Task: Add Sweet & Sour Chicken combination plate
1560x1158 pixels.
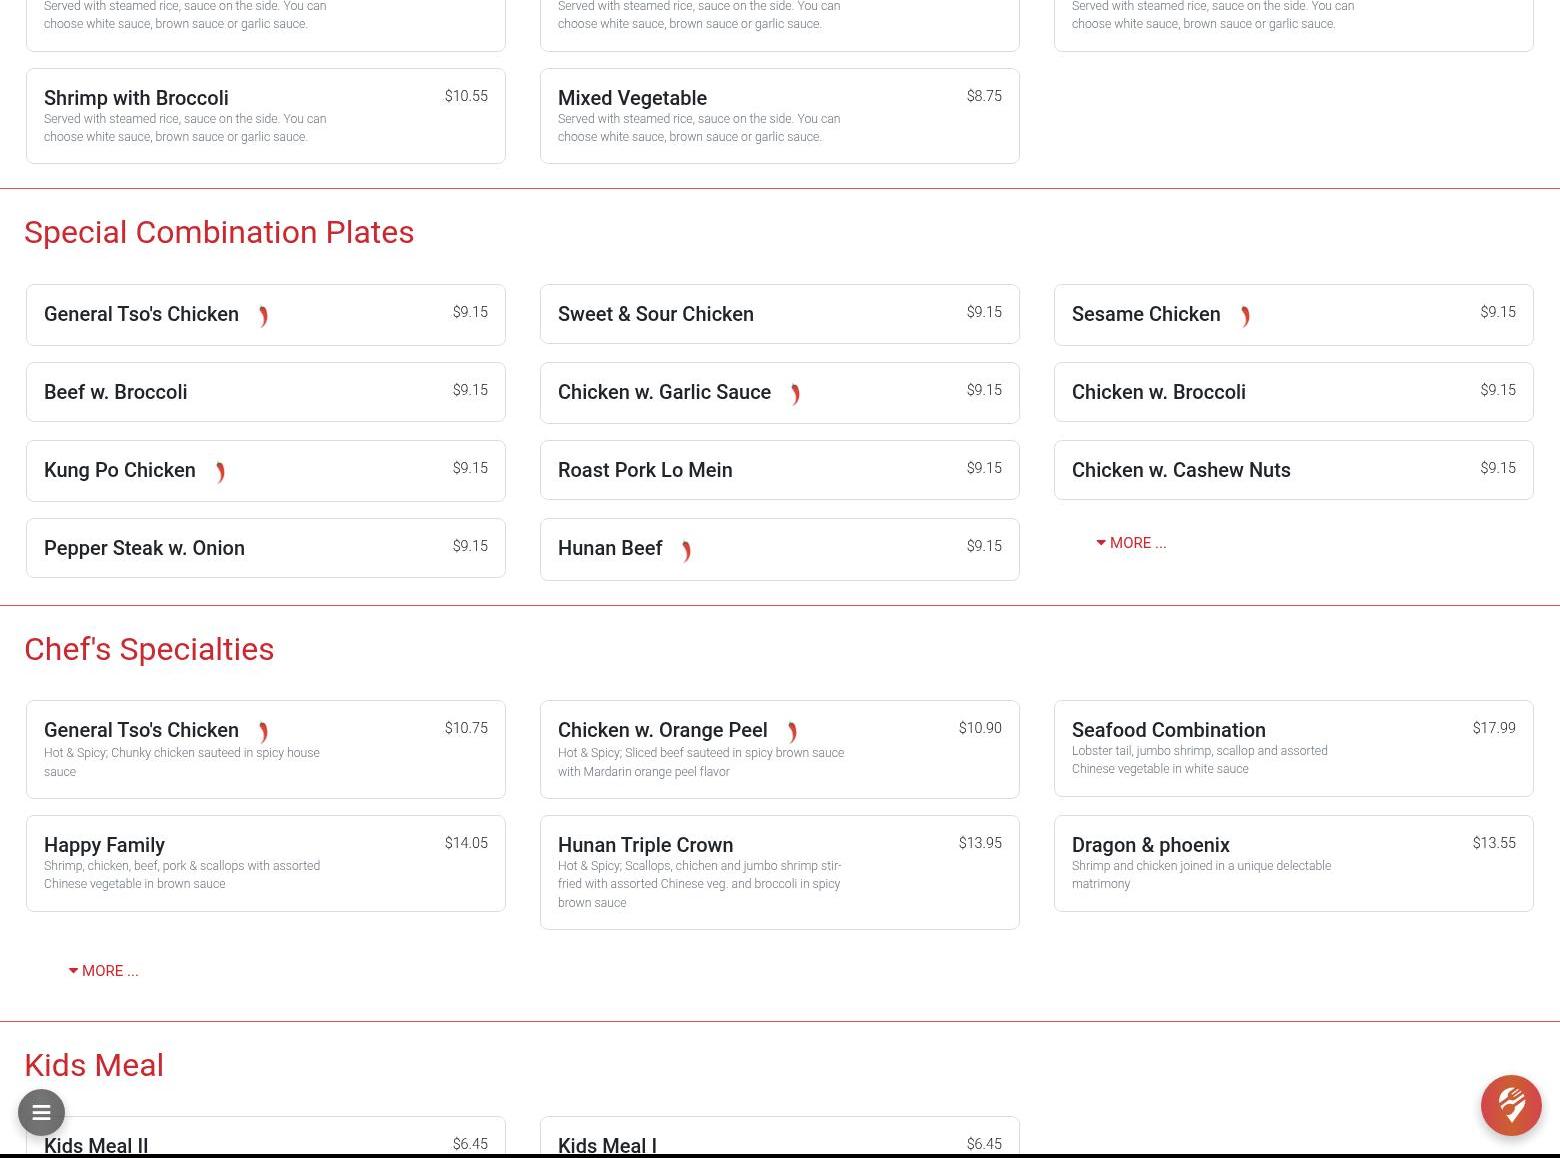Action: point(780,314)
